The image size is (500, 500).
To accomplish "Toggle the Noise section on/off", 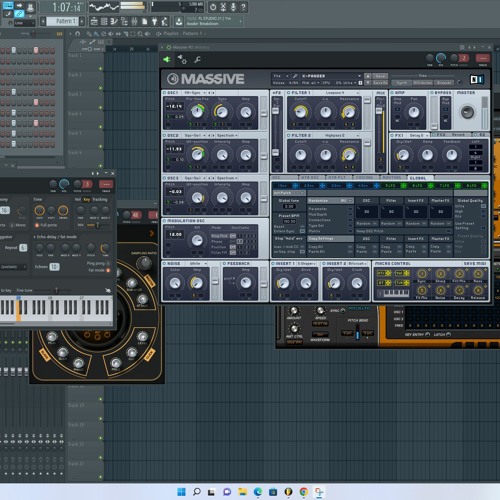I will coord(164,264).
